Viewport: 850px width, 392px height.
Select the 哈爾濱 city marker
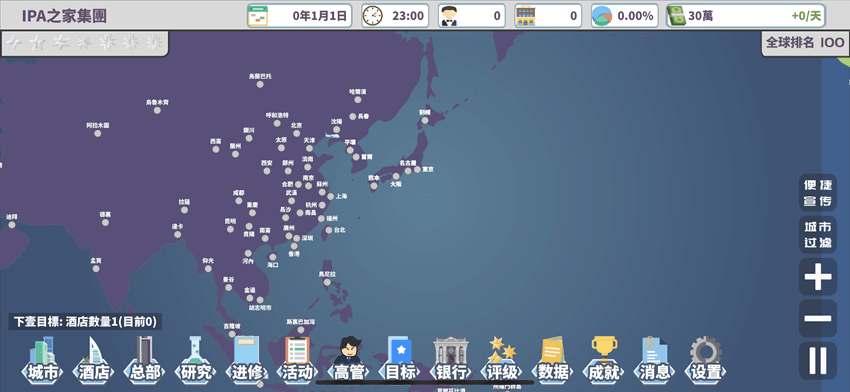[x=358, y=99]
